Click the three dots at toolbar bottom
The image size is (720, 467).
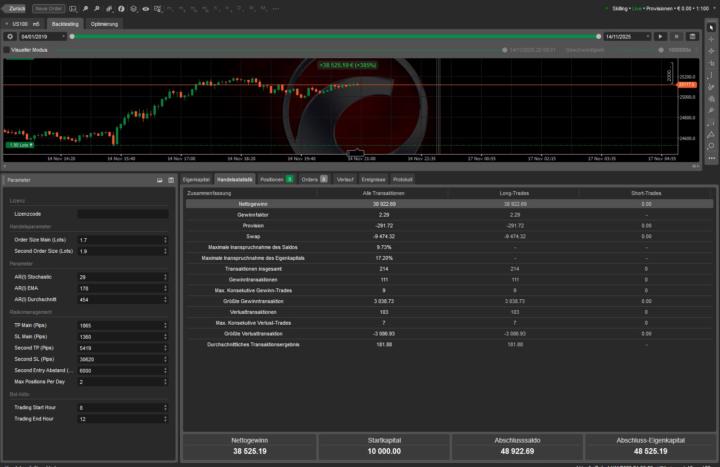pyautogui.click(x=711, y=158)
